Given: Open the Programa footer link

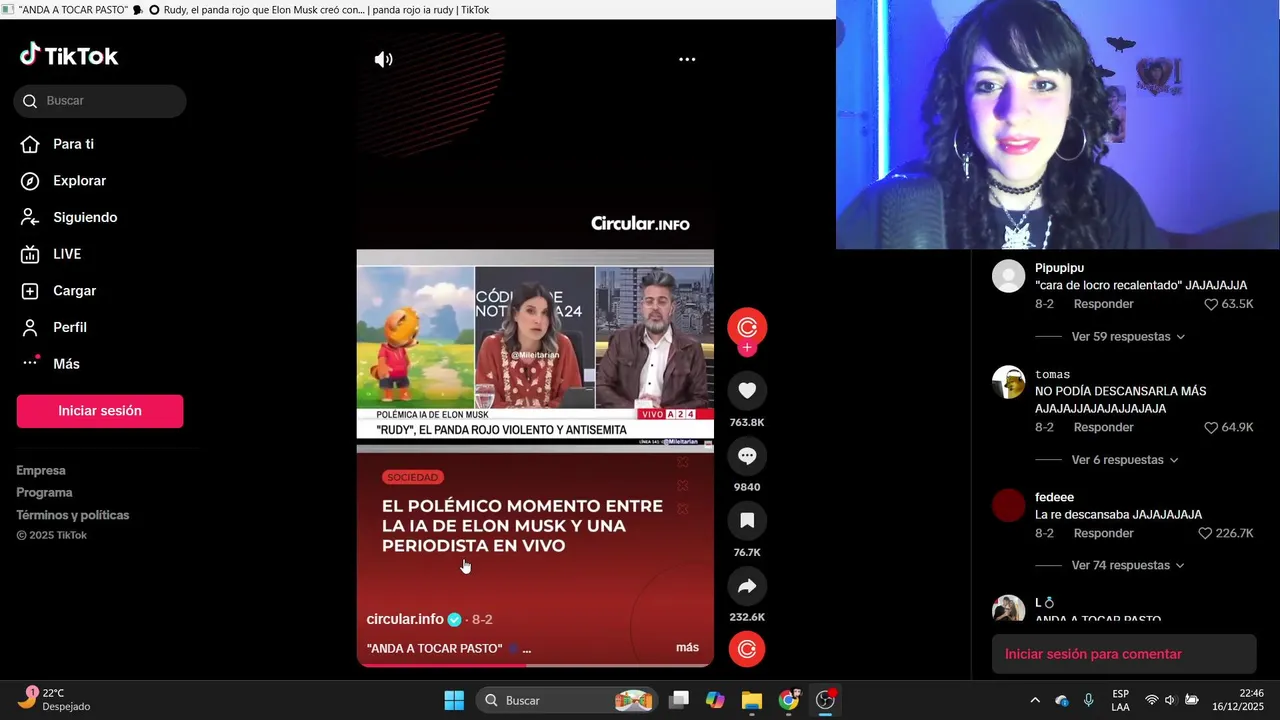Looking at the screenshot, I should [44, 492].
